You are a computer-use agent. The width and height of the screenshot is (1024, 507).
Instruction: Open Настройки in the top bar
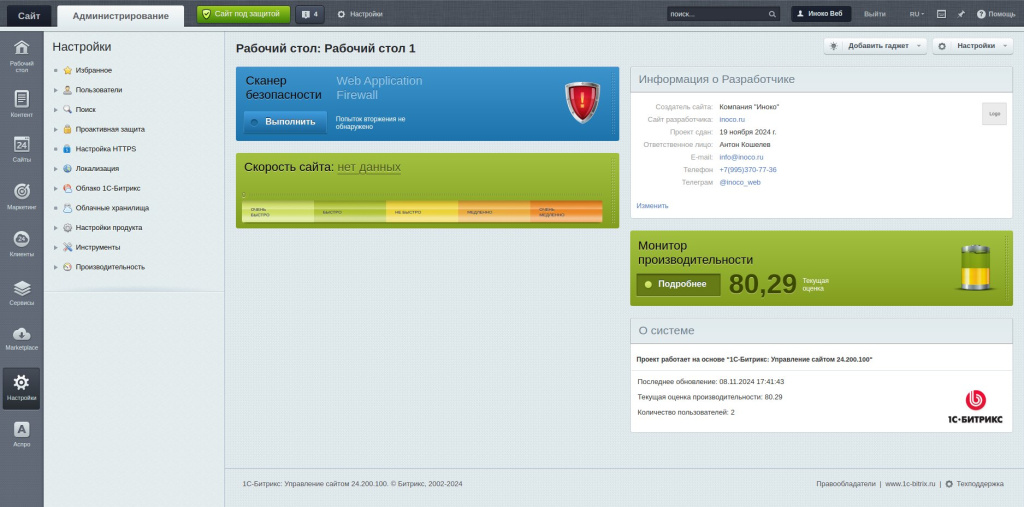[x=360, y=14]
